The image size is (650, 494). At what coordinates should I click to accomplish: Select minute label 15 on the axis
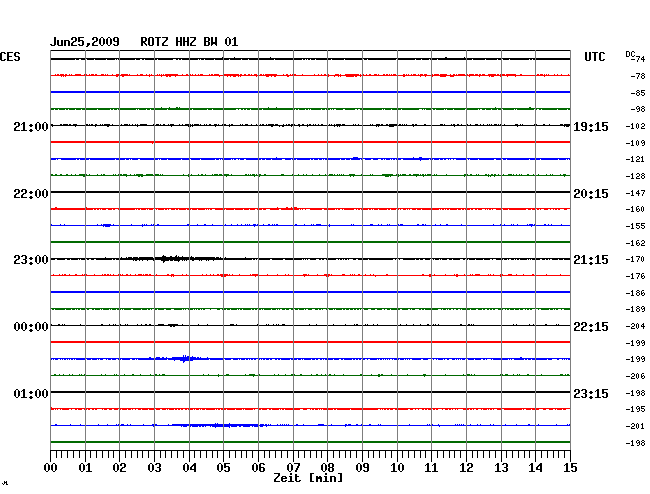coord(570,468)
